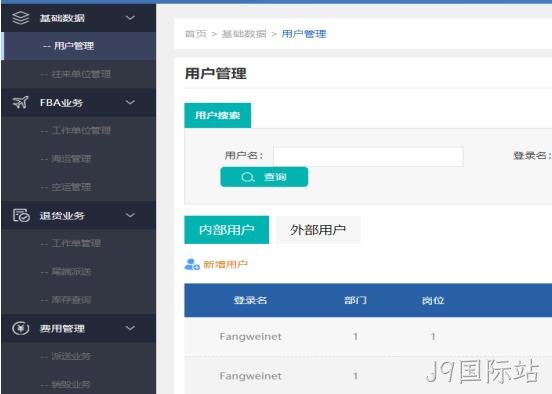This screenshot has height=394, width=552.
Task: Select Fangweinet in the first table row
Action: tap(250, 337)
